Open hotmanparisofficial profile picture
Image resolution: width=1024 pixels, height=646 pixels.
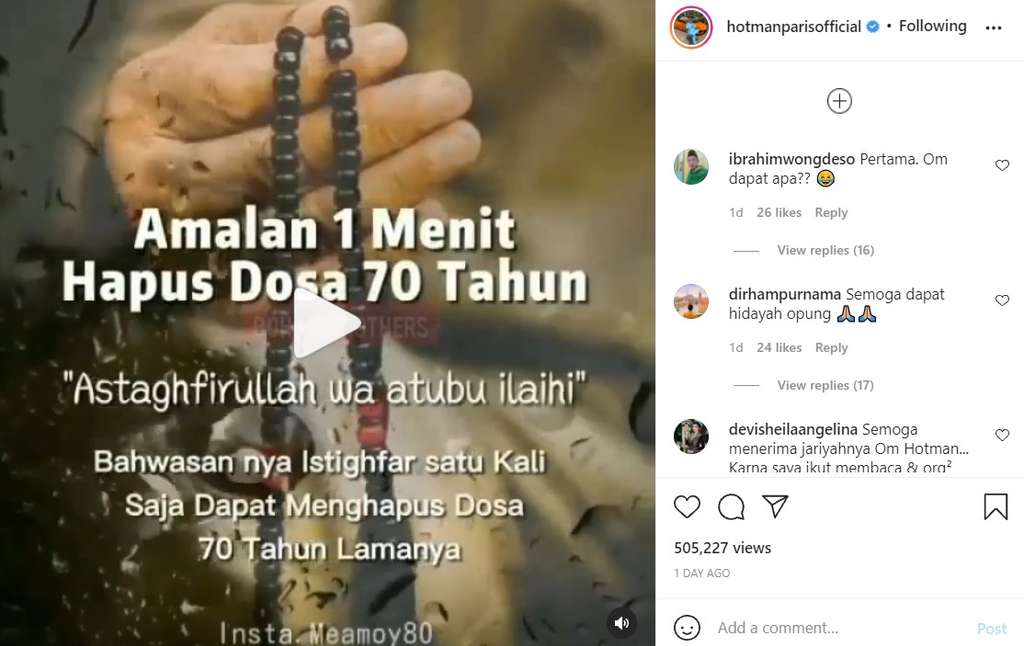[691, 27]
